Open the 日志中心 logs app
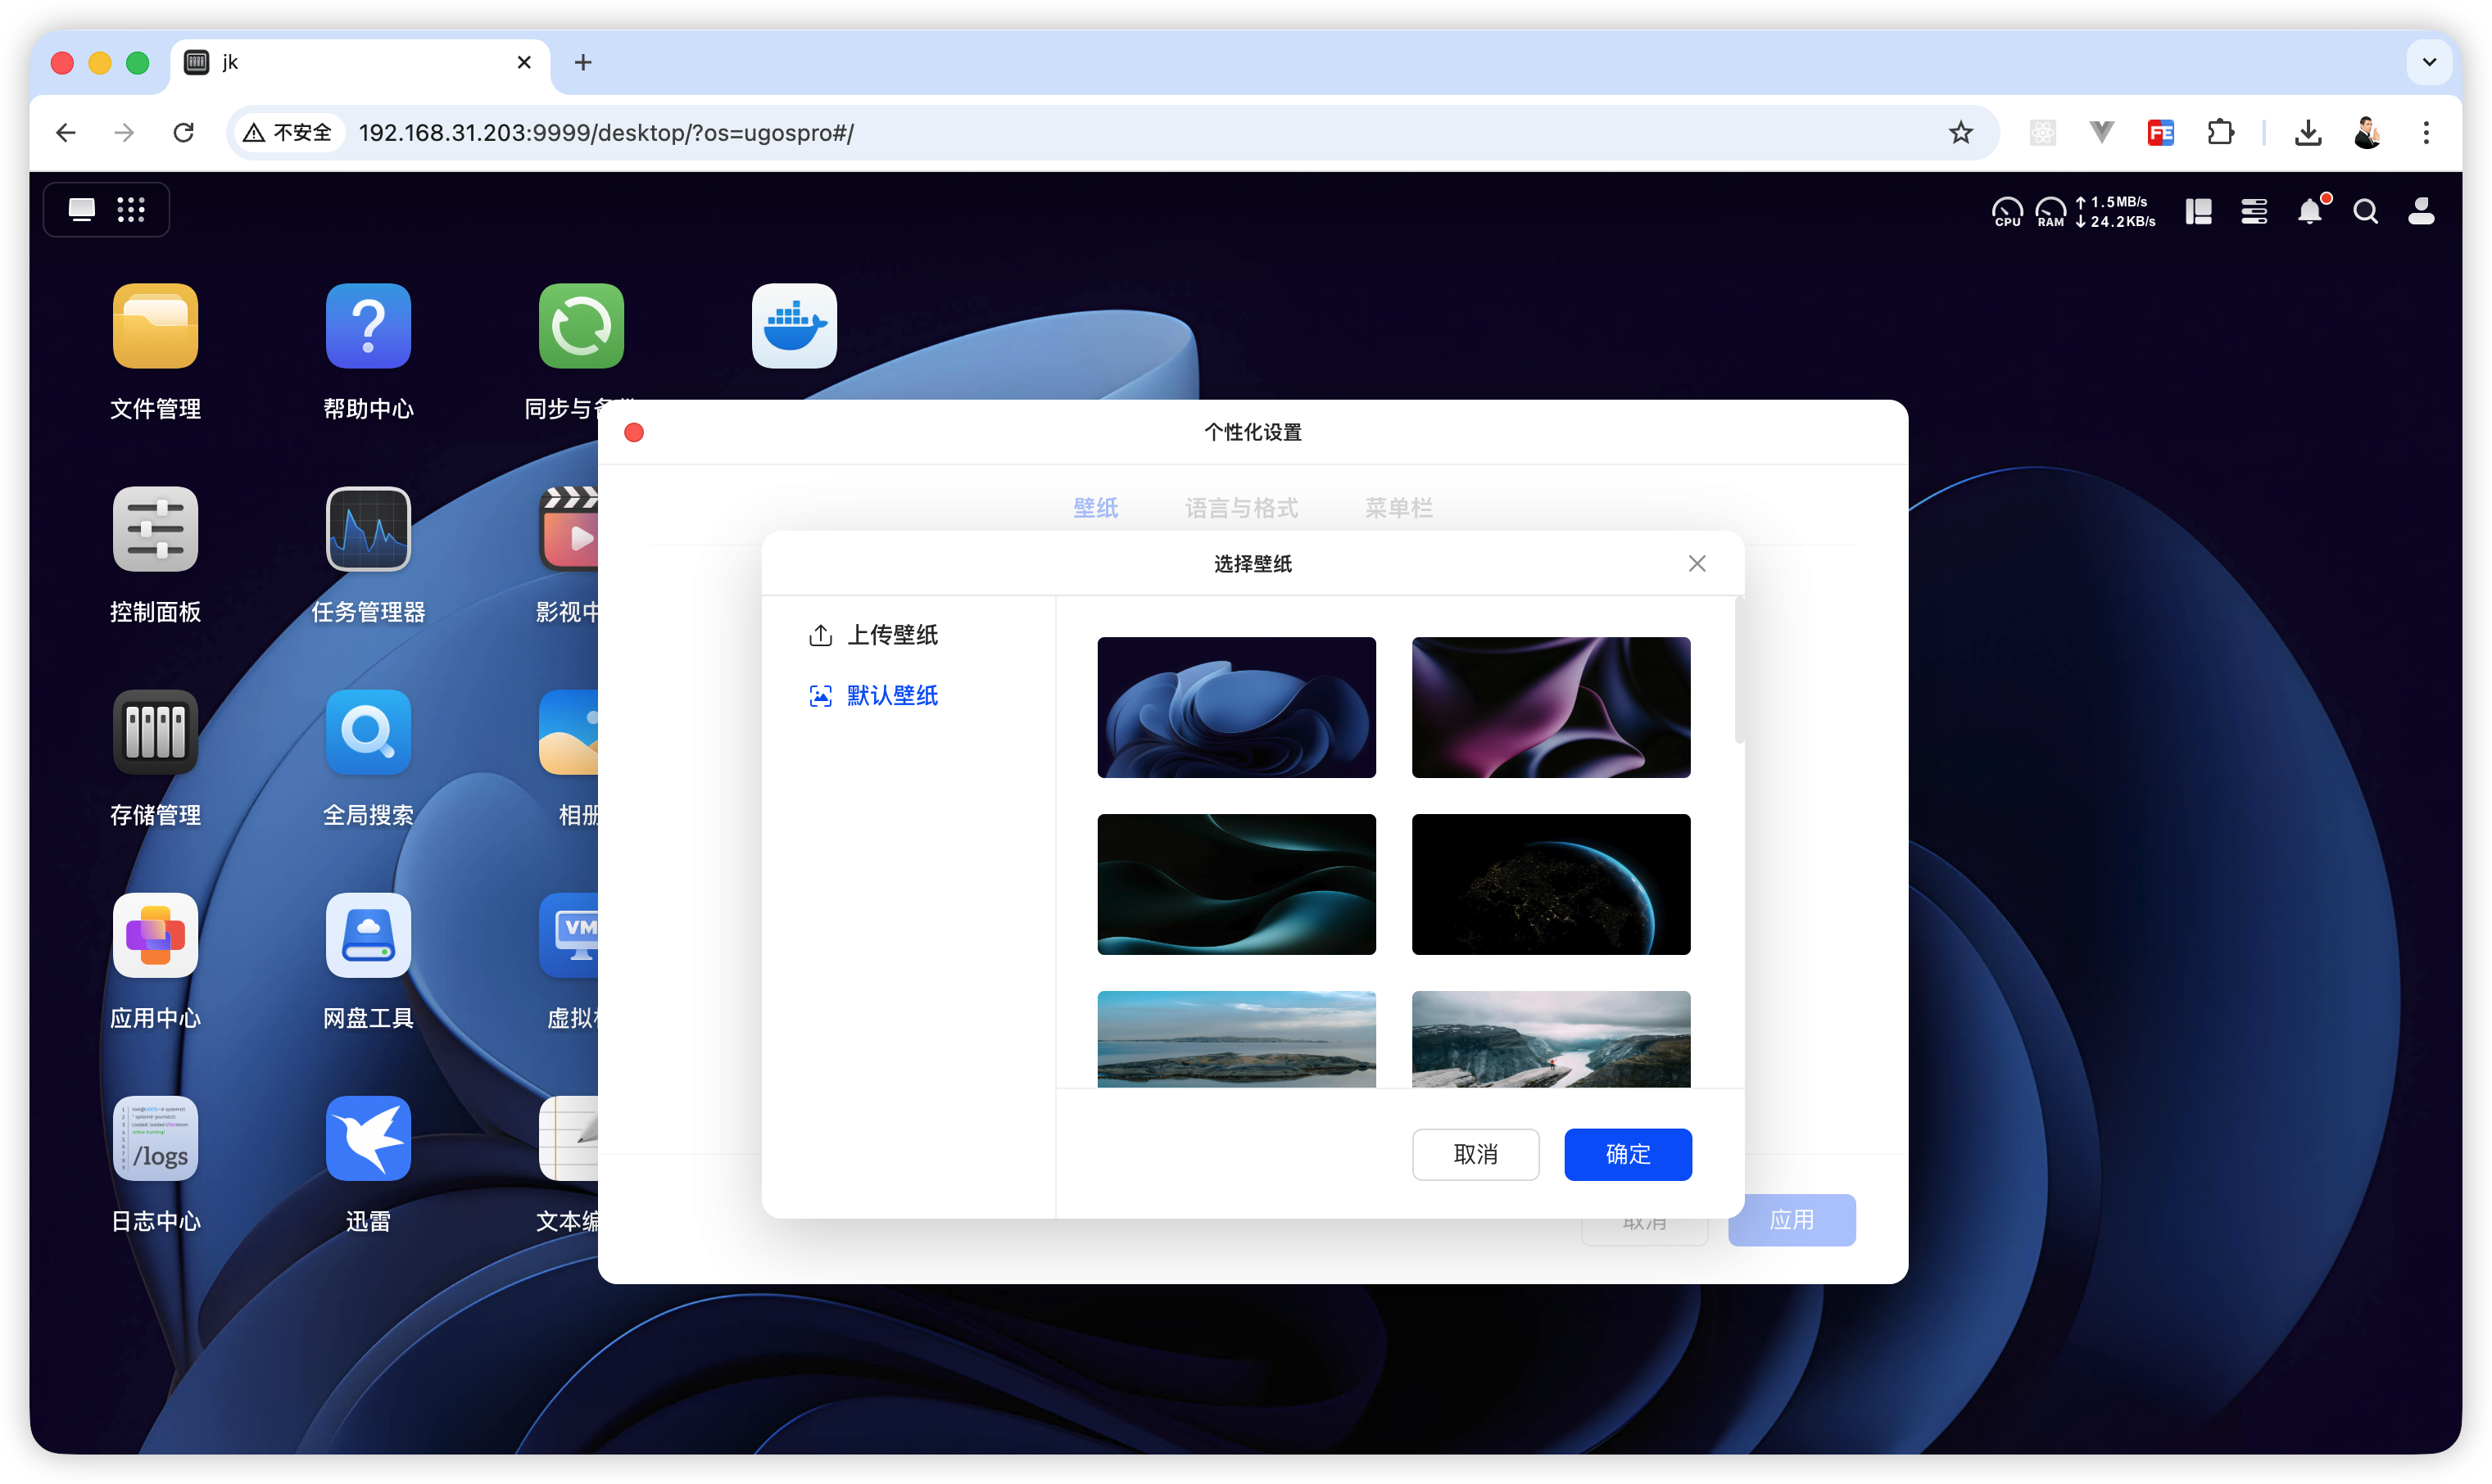The height and width of the screenshot is (1484, 2492). coord(155,1138)
